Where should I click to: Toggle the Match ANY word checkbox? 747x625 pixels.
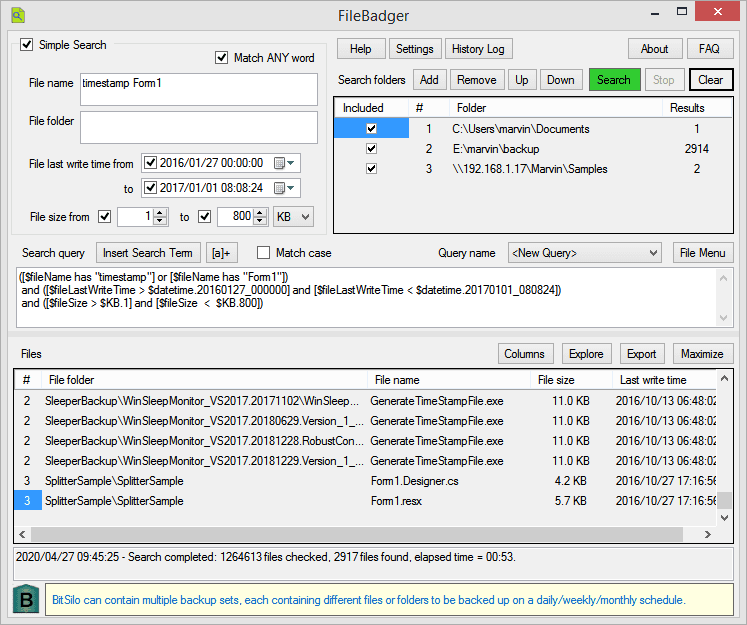click(x=222, y=58)
